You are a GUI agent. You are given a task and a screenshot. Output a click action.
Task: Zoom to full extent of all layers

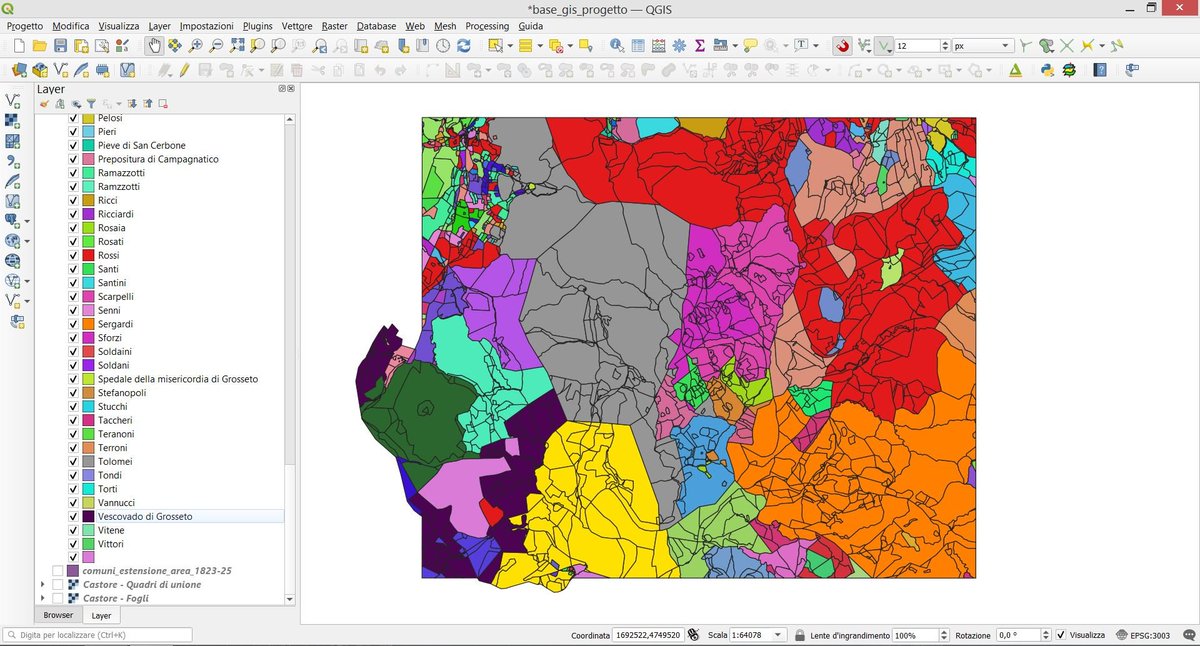pos(237,46)
